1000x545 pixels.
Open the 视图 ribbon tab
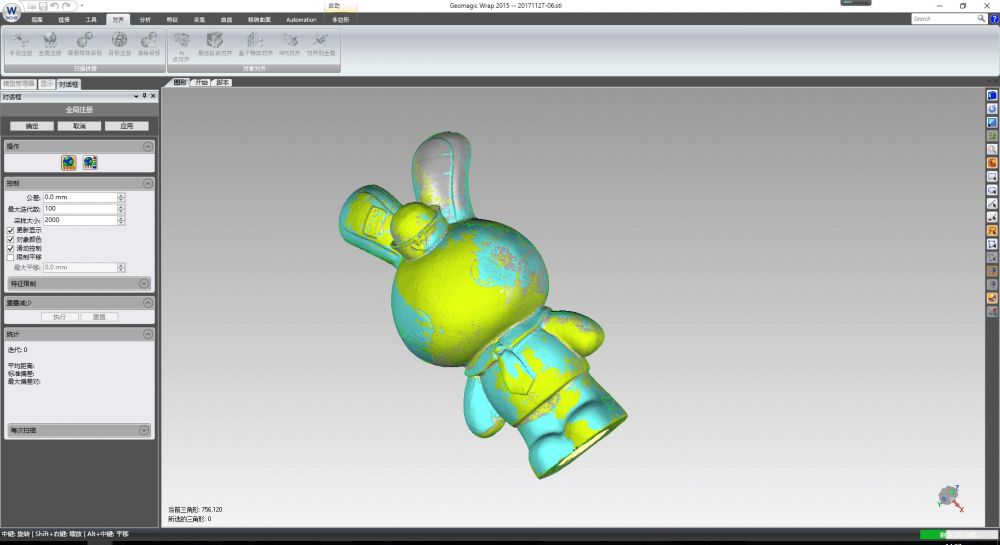coord(37,20)
